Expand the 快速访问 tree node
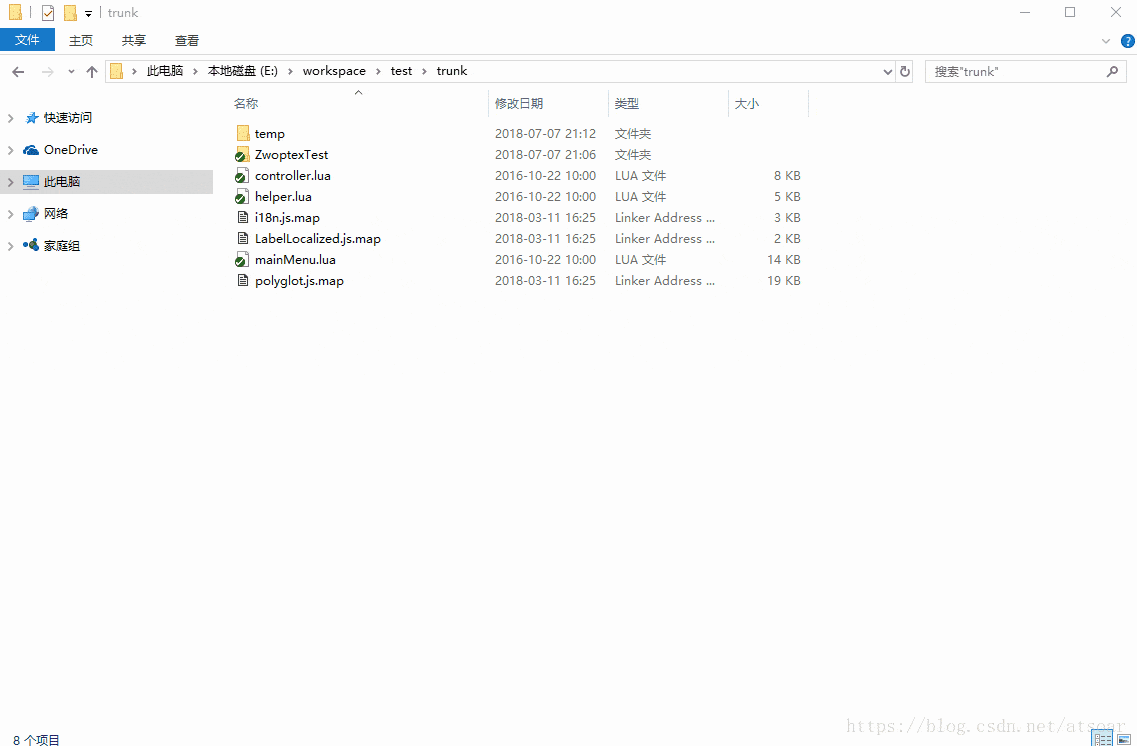 click(10, 118)
